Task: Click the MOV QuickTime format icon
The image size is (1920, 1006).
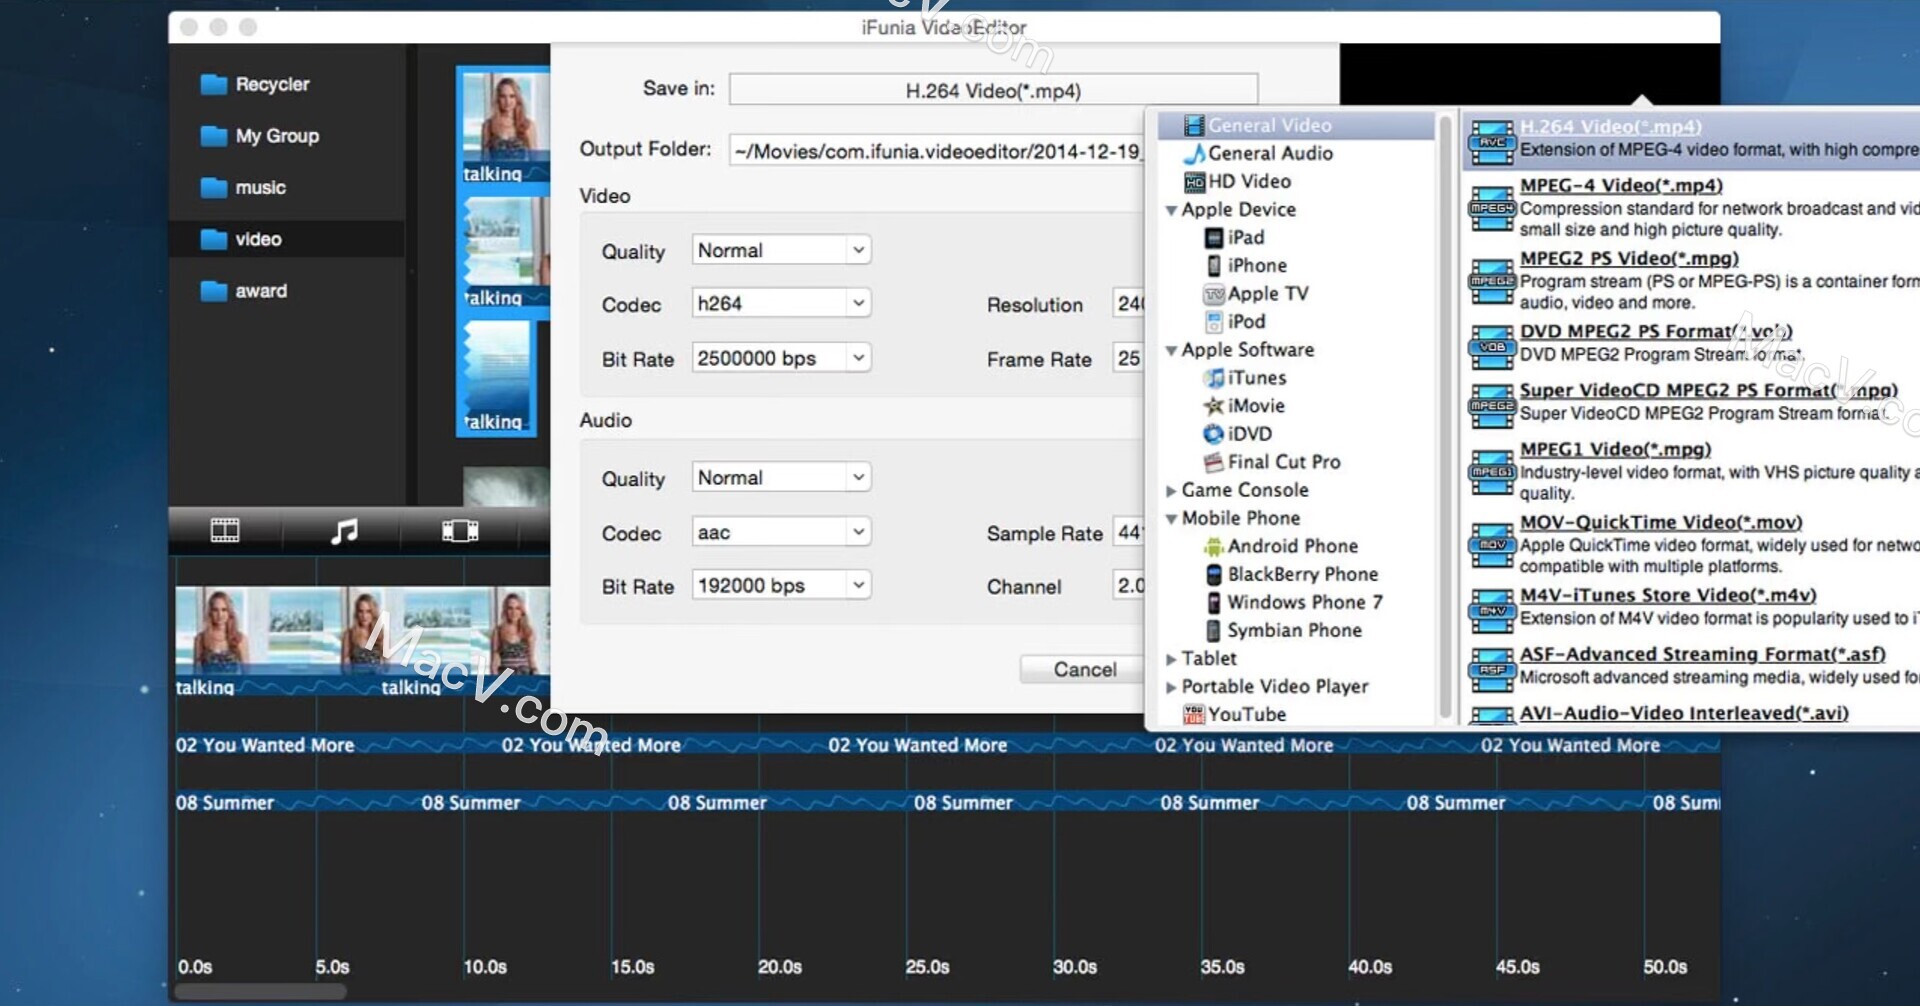Action: (1492, 545)
